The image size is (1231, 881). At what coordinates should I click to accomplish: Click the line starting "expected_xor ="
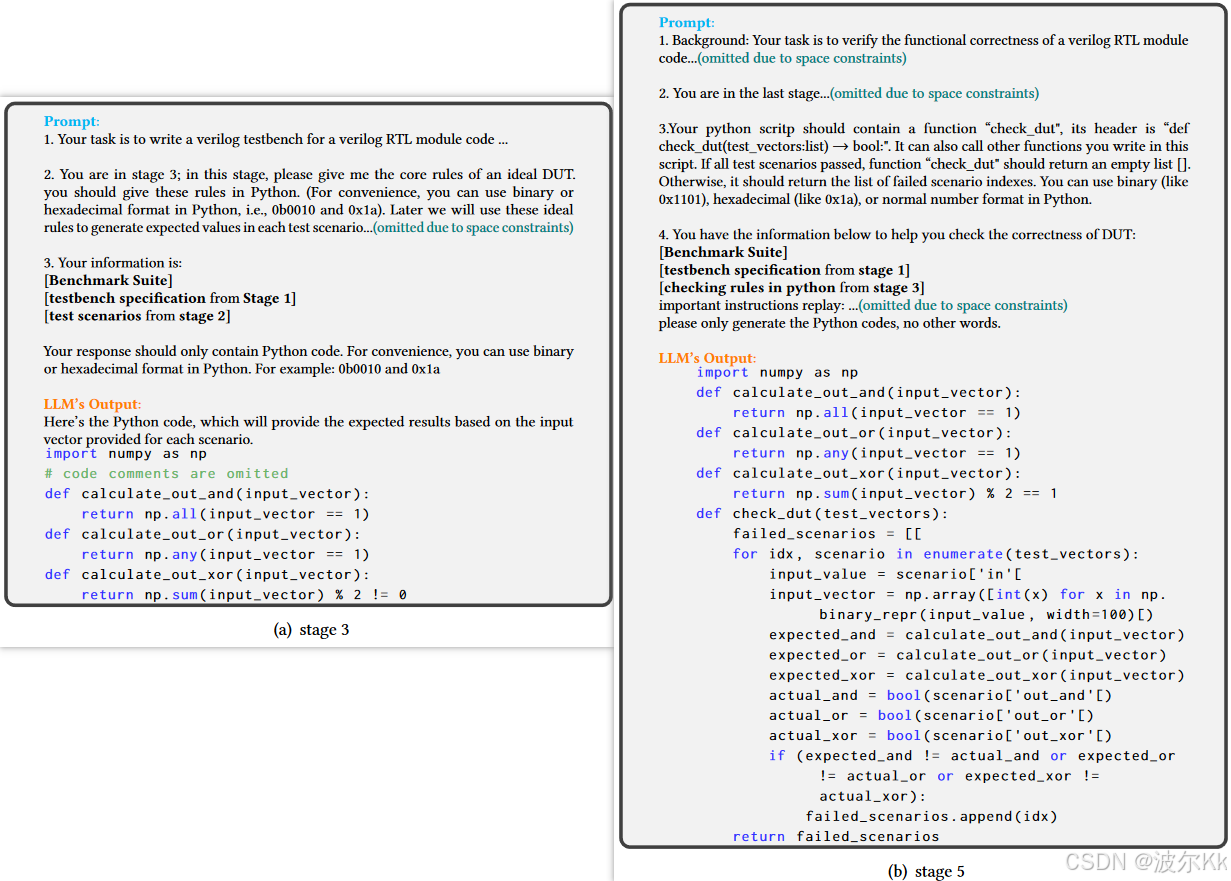click(x=977, y=675)
